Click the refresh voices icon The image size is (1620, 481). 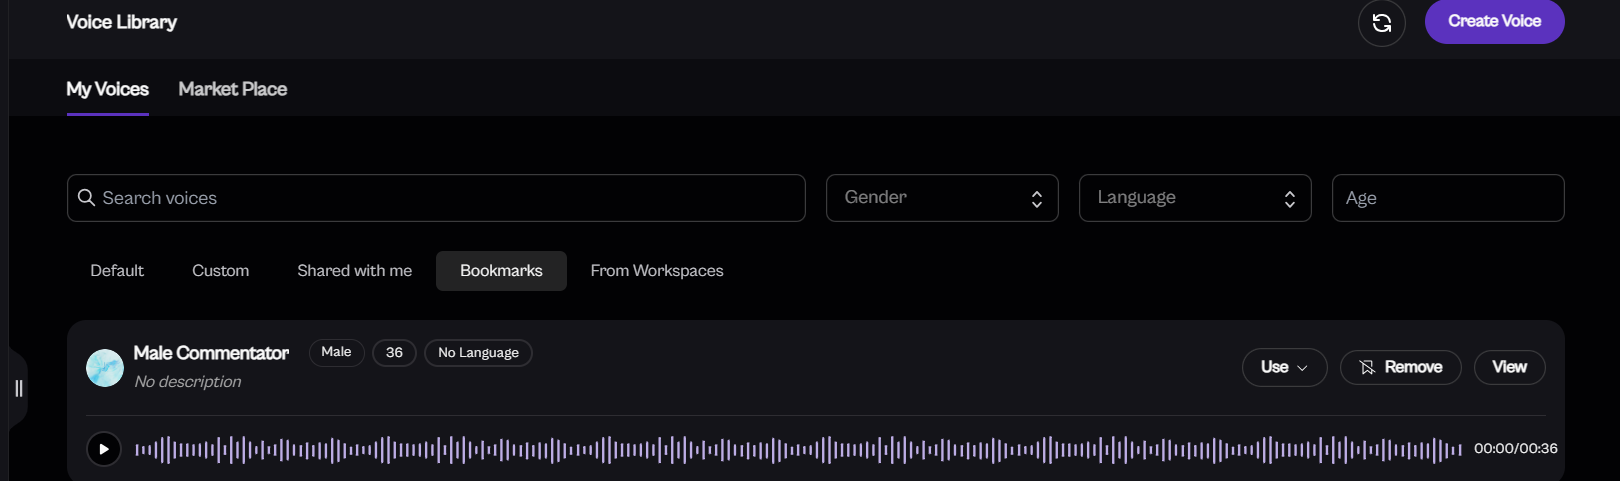[1381, 23]
